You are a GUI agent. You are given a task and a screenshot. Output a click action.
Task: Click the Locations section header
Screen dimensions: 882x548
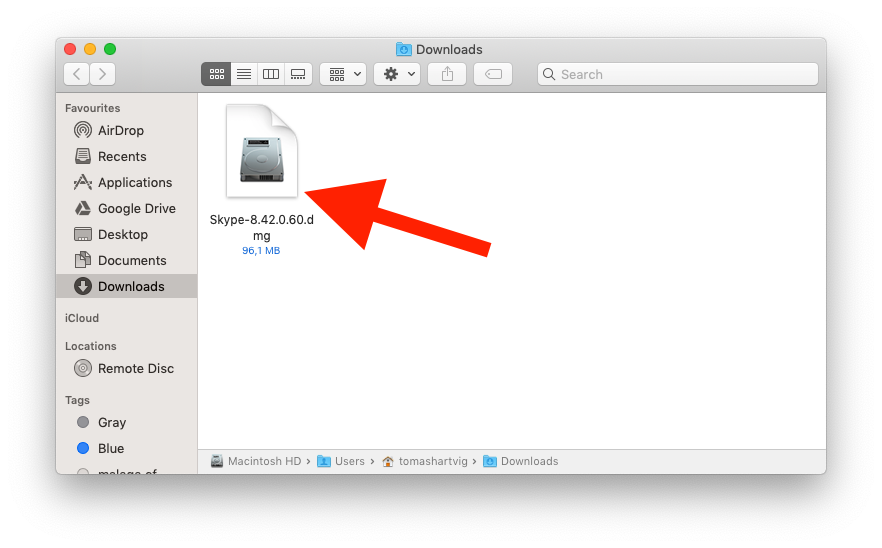(x=91, y=346)
